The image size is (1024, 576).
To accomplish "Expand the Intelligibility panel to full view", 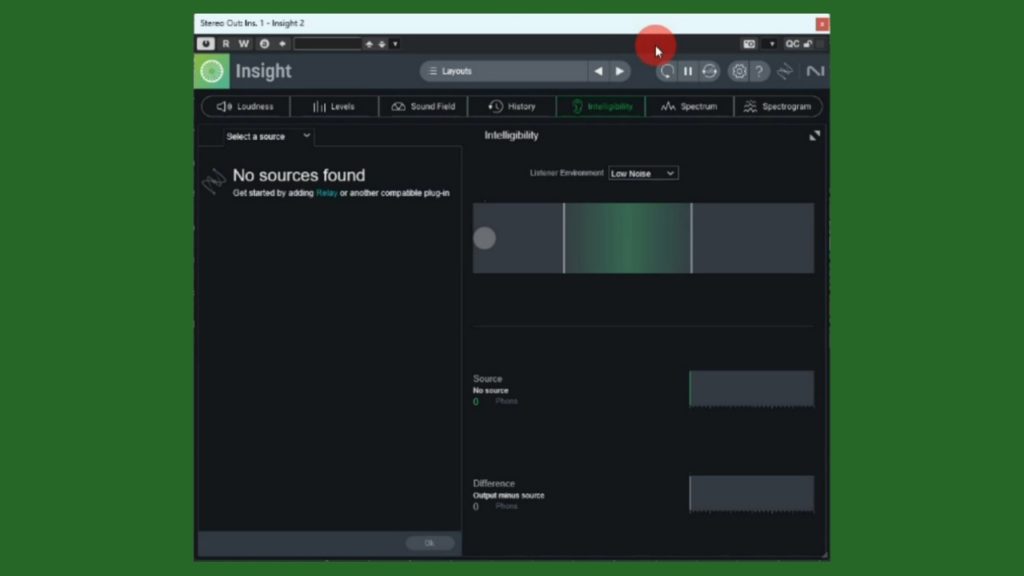I will 814,136.
